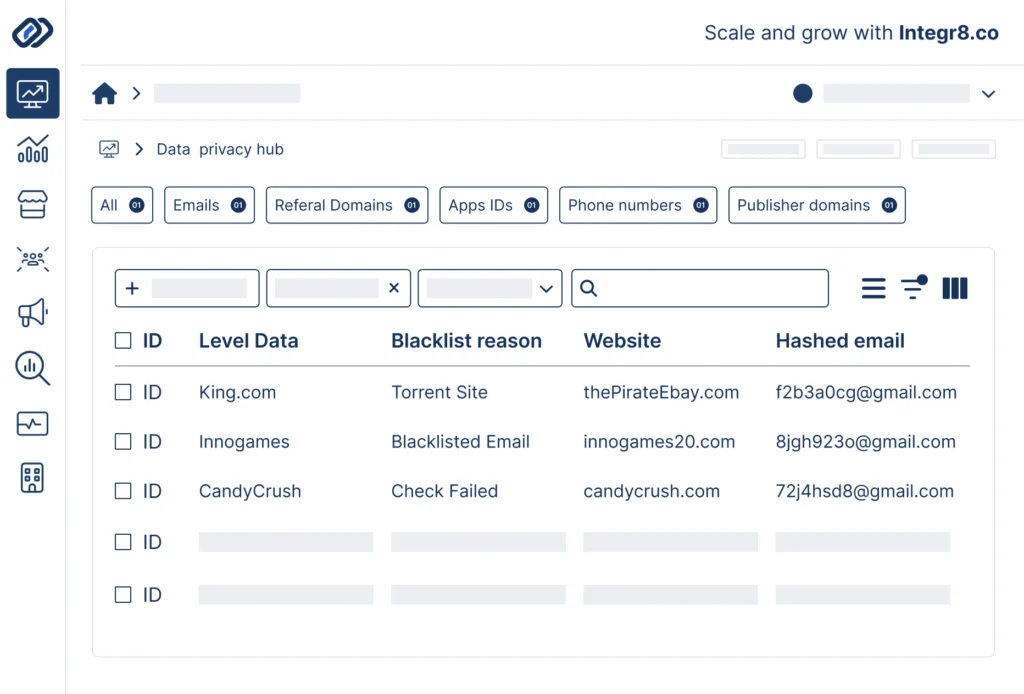The width and height of the screenshot is (1024, 694).
Task: Open the chart magnifier insights sidebar icon
Action: pos(33,368)
